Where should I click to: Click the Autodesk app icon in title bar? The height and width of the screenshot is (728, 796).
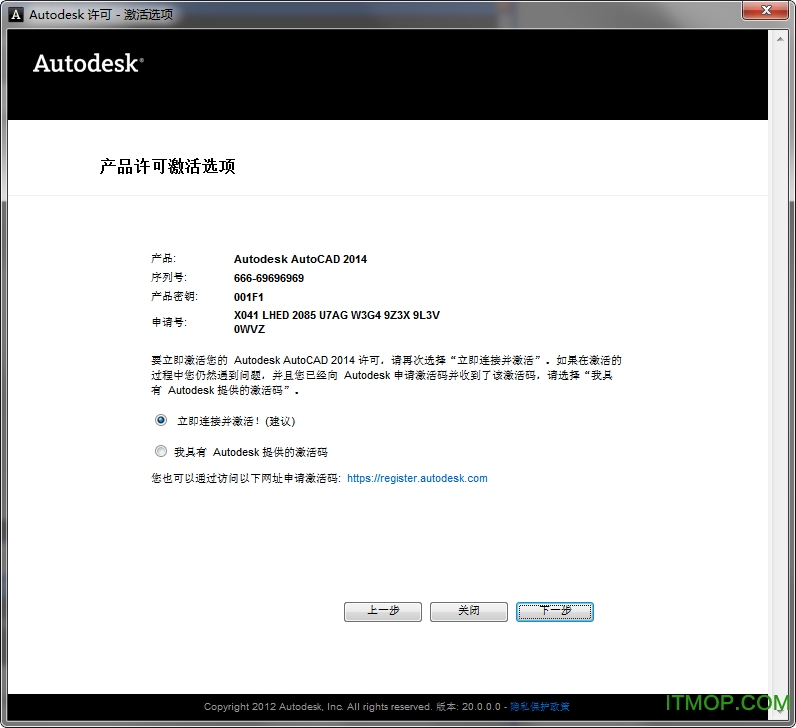tap(16, 14)
